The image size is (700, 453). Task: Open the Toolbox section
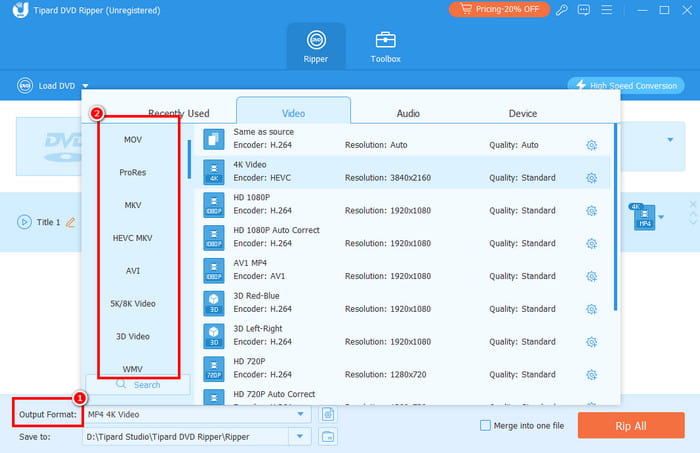point(386,46)
